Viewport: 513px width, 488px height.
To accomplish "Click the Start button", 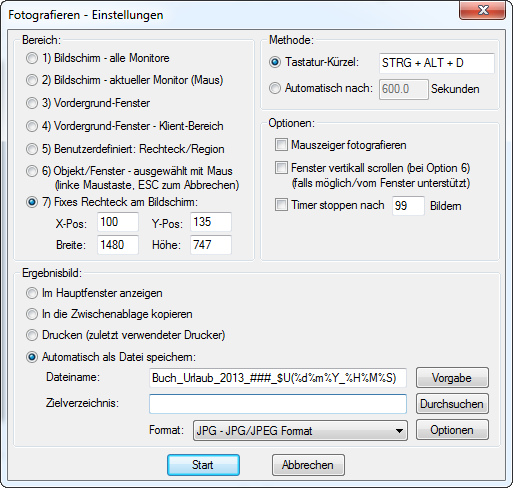I will pyautogui.click(x=203, y=465).
